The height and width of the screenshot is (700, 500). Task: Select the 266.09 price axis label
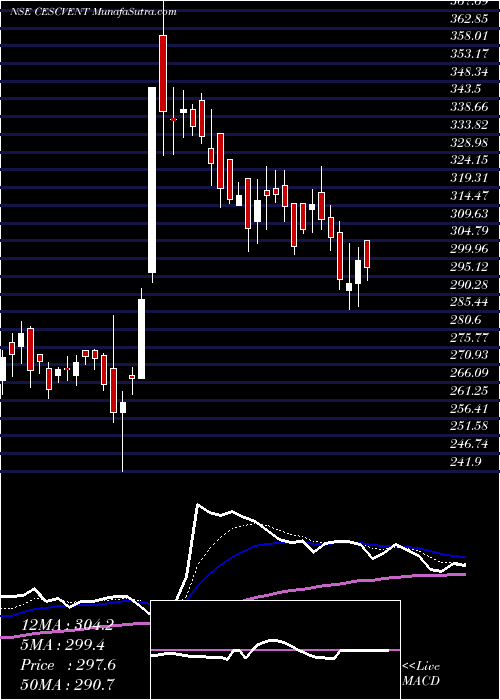pyautogui.click(x=470, y=373)
